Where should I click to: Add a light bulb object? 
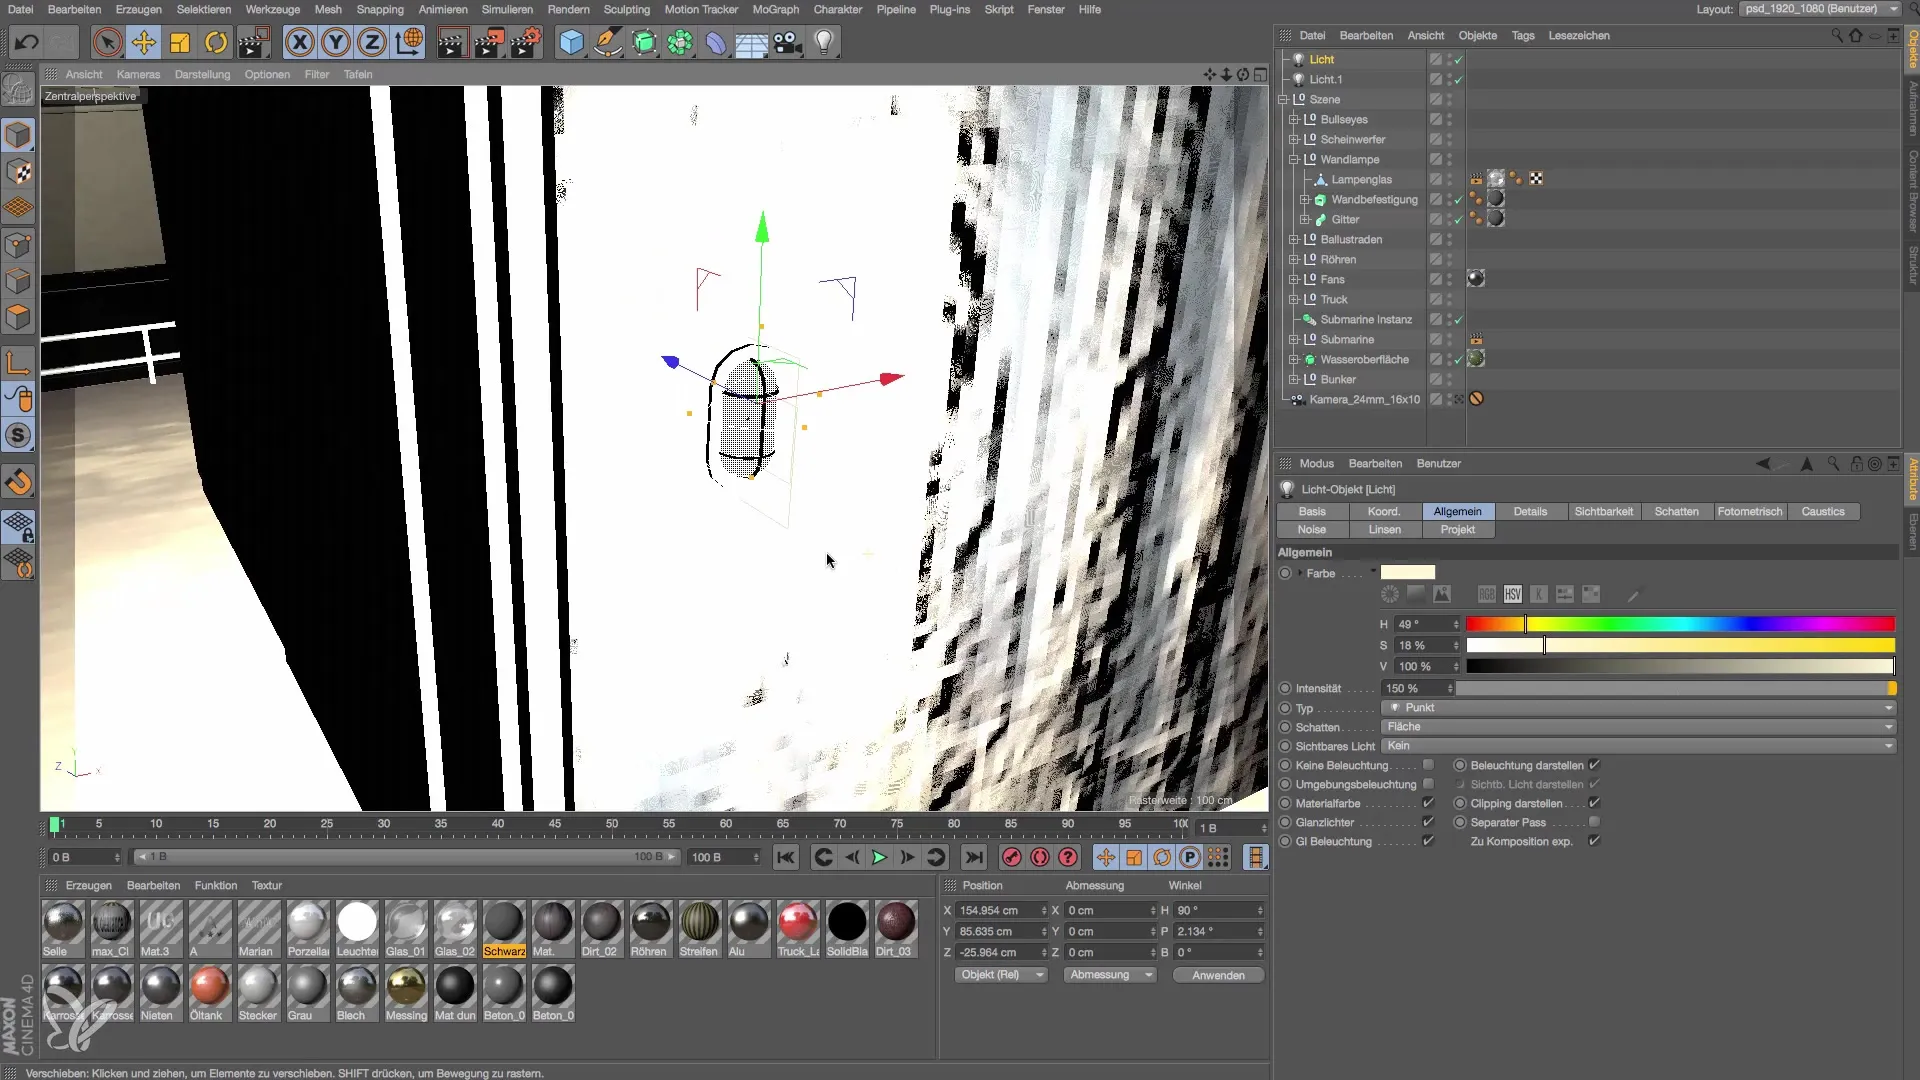824,42
